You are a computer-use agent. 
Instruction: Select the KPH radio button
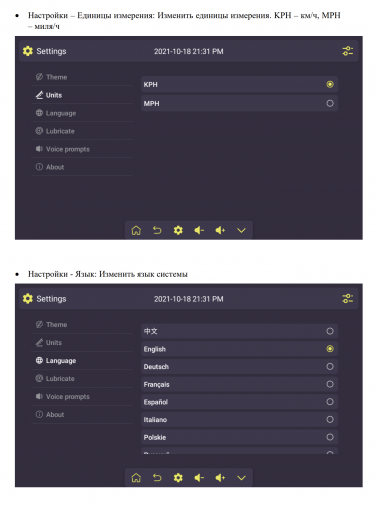(x=330, y=84)
